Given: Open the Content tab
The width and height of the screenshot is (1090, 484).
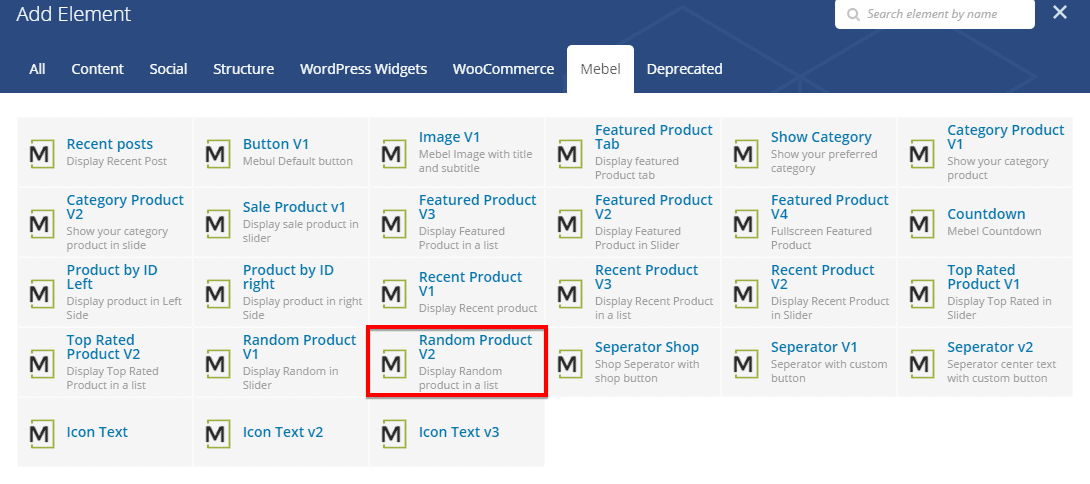Looking at the screenshot, I should 97,69.
